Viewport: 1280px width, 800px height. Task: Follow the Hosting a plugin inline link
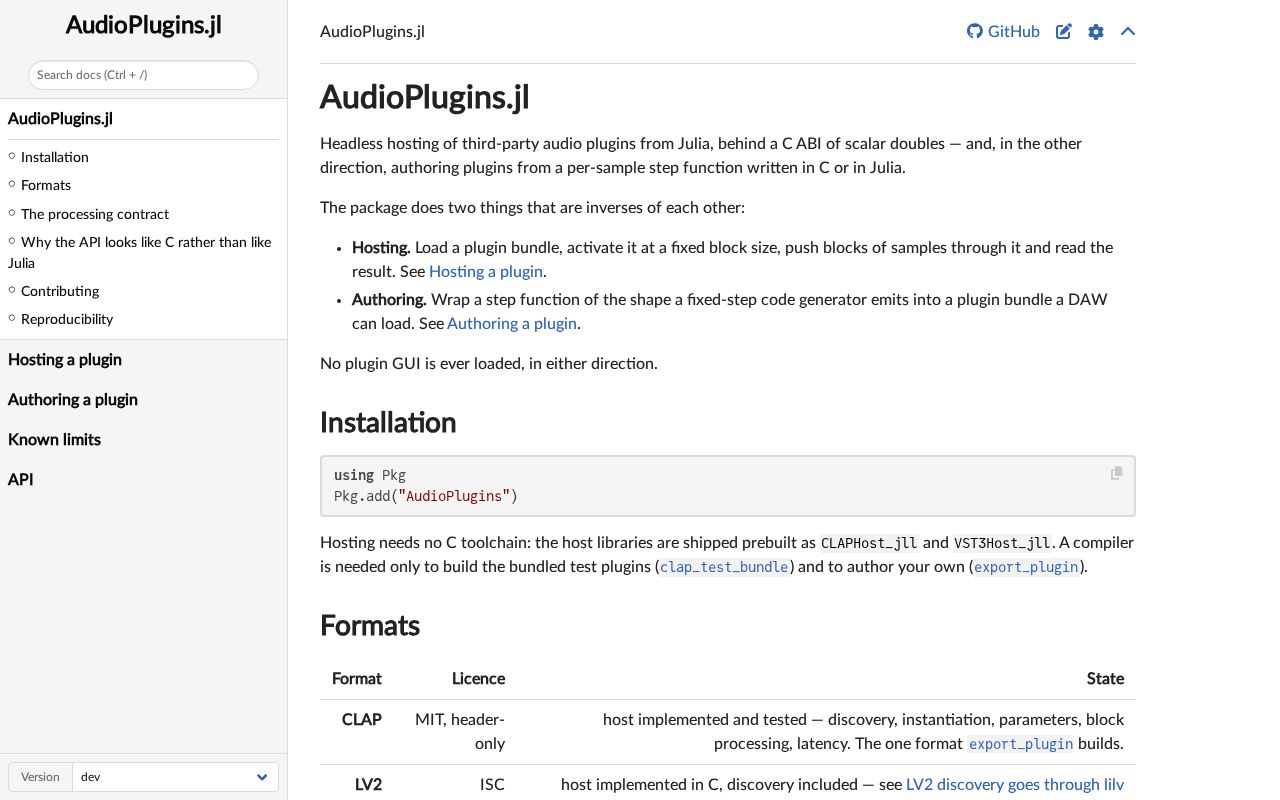pyautogui.click(x=486, y=271)
